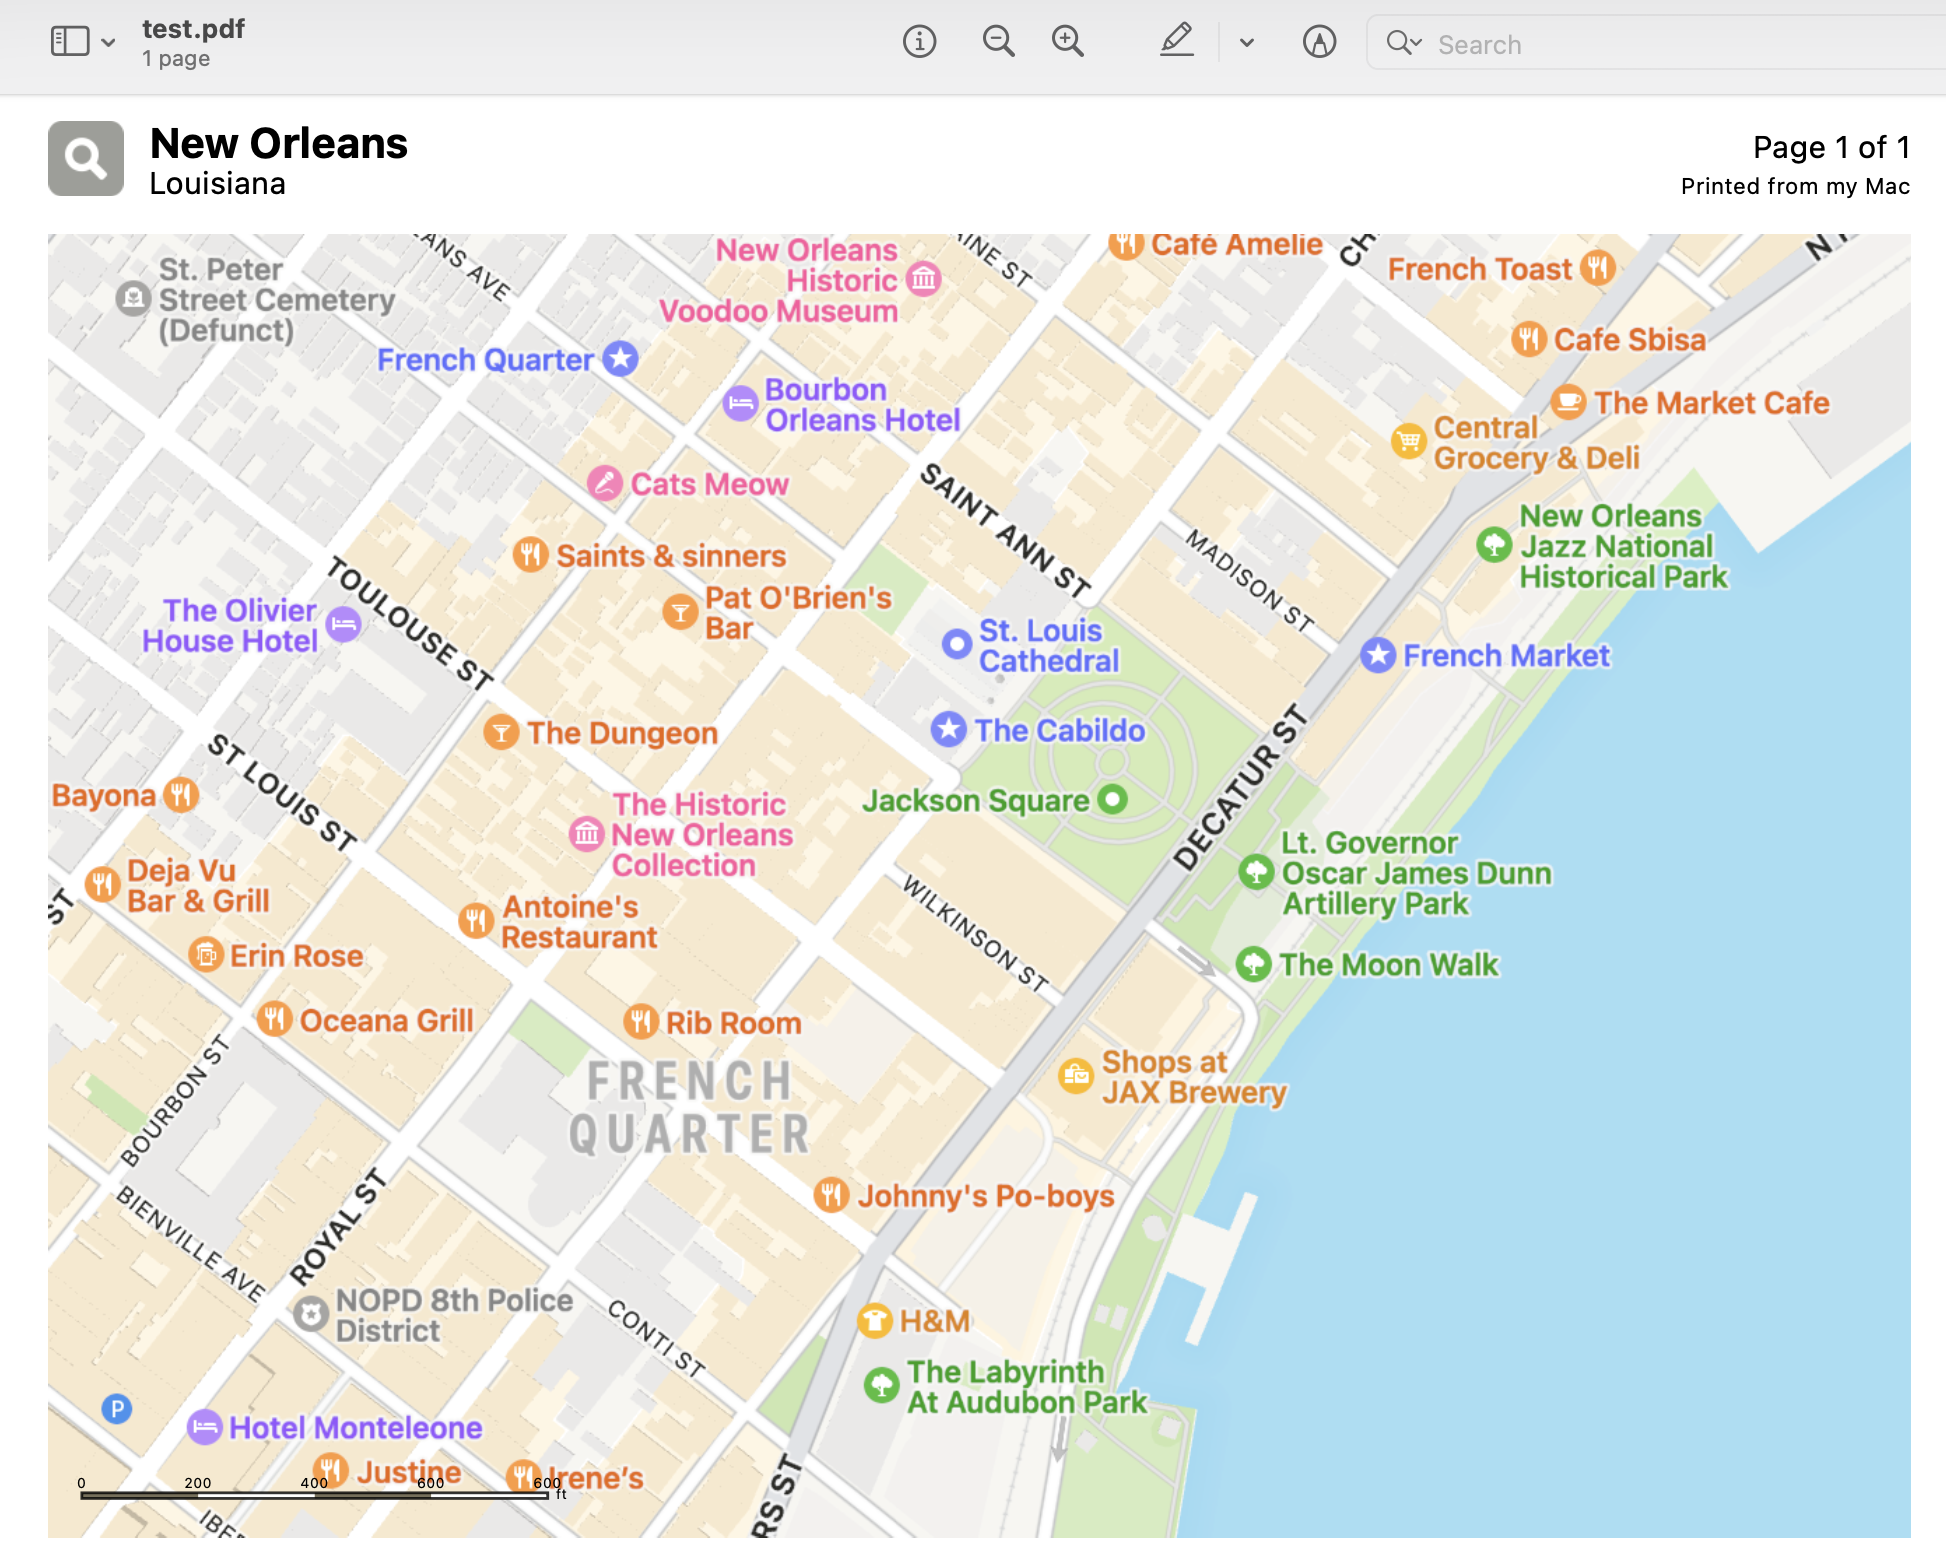Click the Bourbon Orleans Hotel bed icon

click(x=740, y=404)
